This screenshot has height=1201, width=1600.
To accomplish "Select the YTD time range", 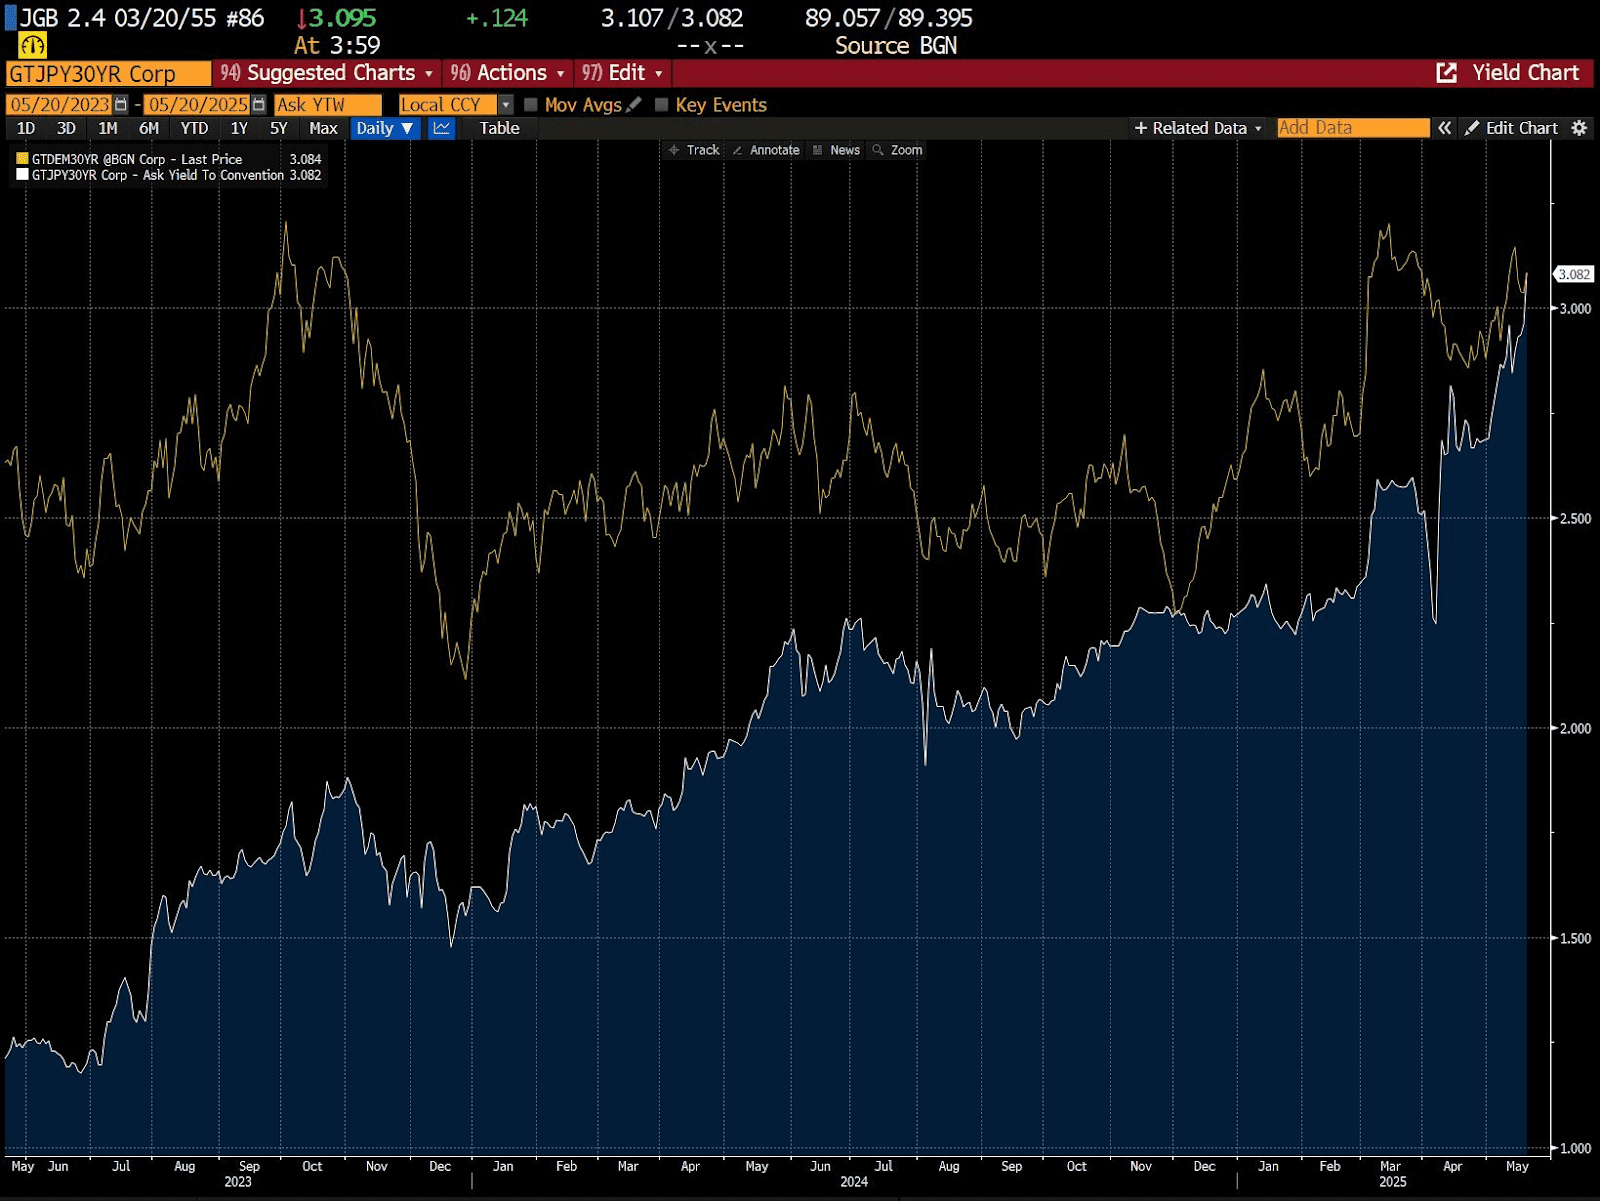I will tap(194, 128).
